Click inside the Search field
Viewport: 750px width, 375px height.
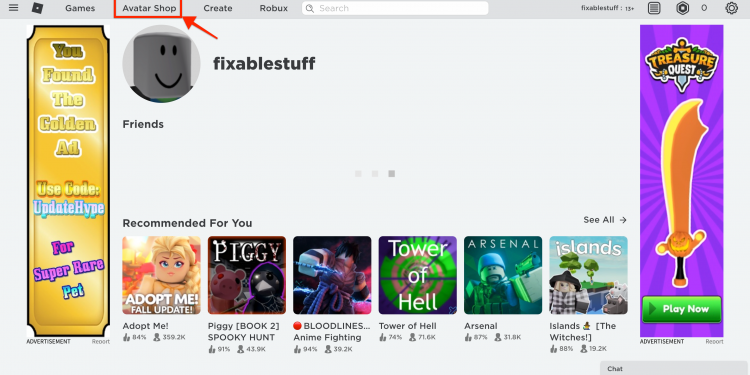[395, 8]
